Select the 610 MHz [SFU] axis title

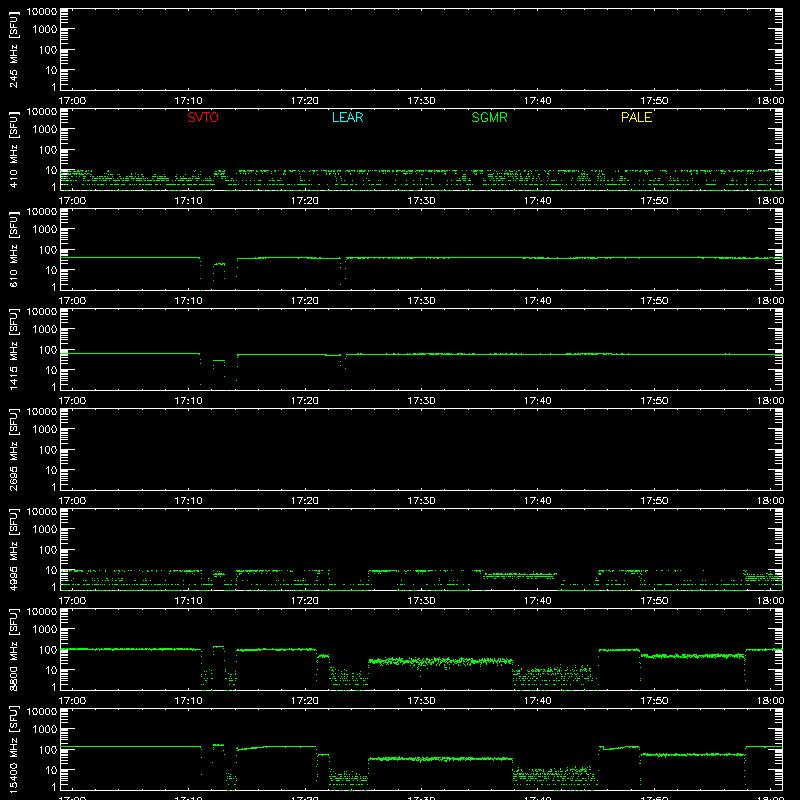tap(14, 249)
